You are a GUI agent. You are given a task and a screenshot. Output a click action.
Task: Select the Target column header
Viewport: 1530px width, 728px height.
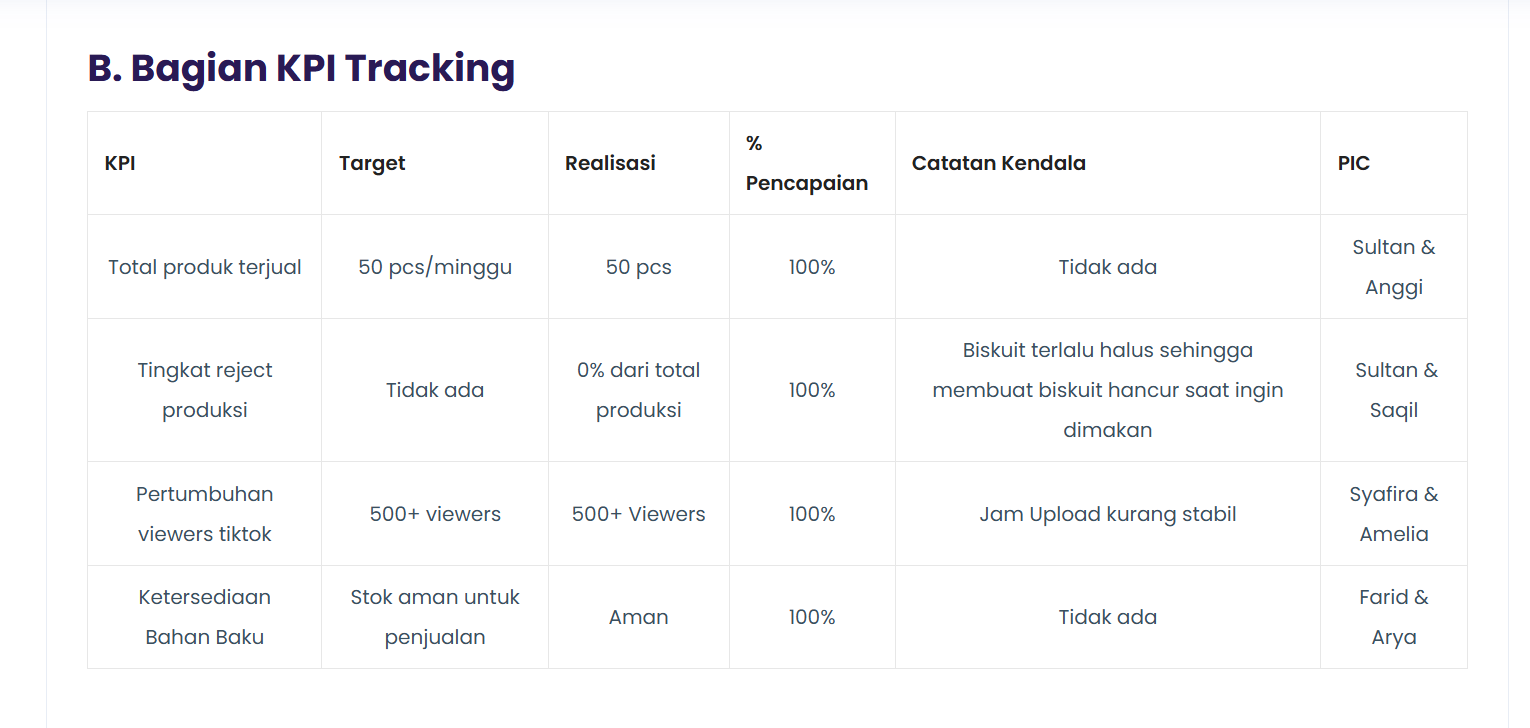point(435,163)
